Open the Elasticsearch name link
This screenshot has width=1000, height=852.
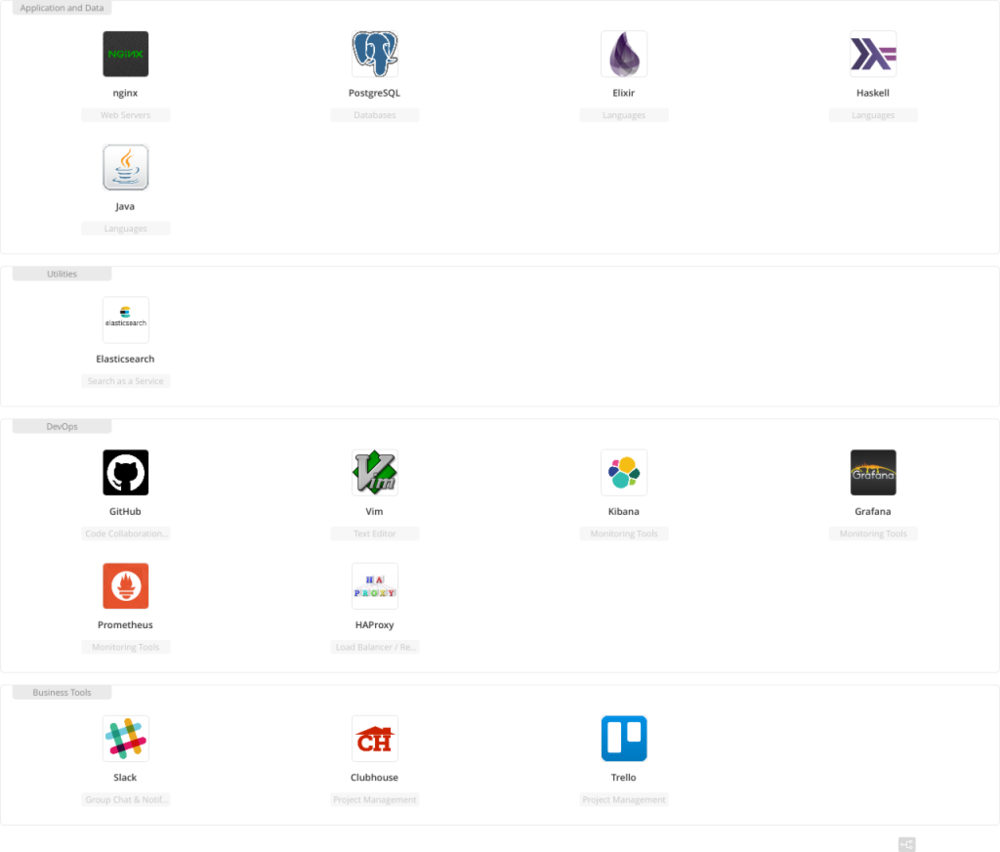coord(126,359)
